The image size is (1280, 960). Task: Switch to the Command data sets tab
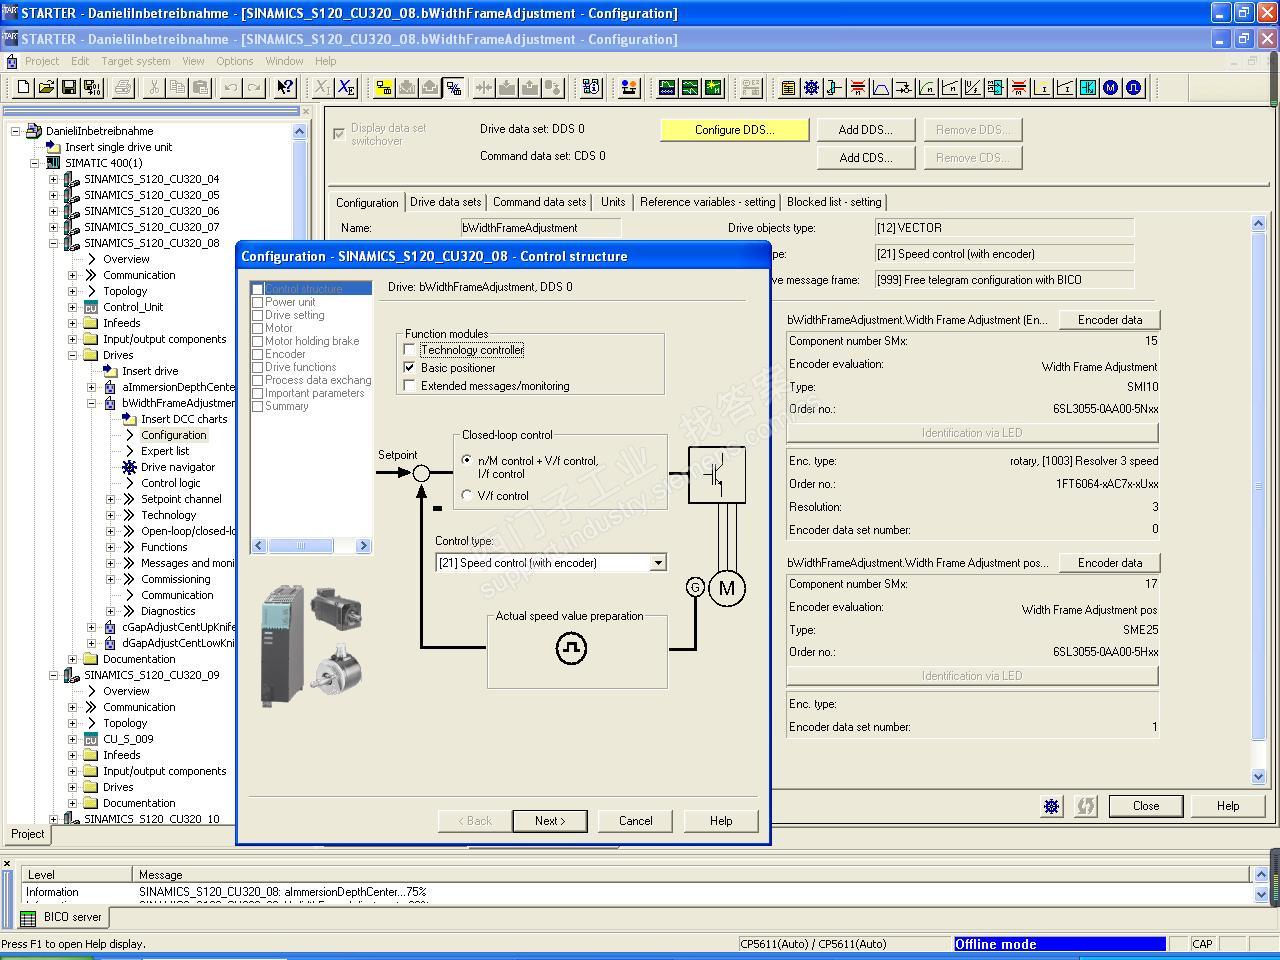point(540,202)
